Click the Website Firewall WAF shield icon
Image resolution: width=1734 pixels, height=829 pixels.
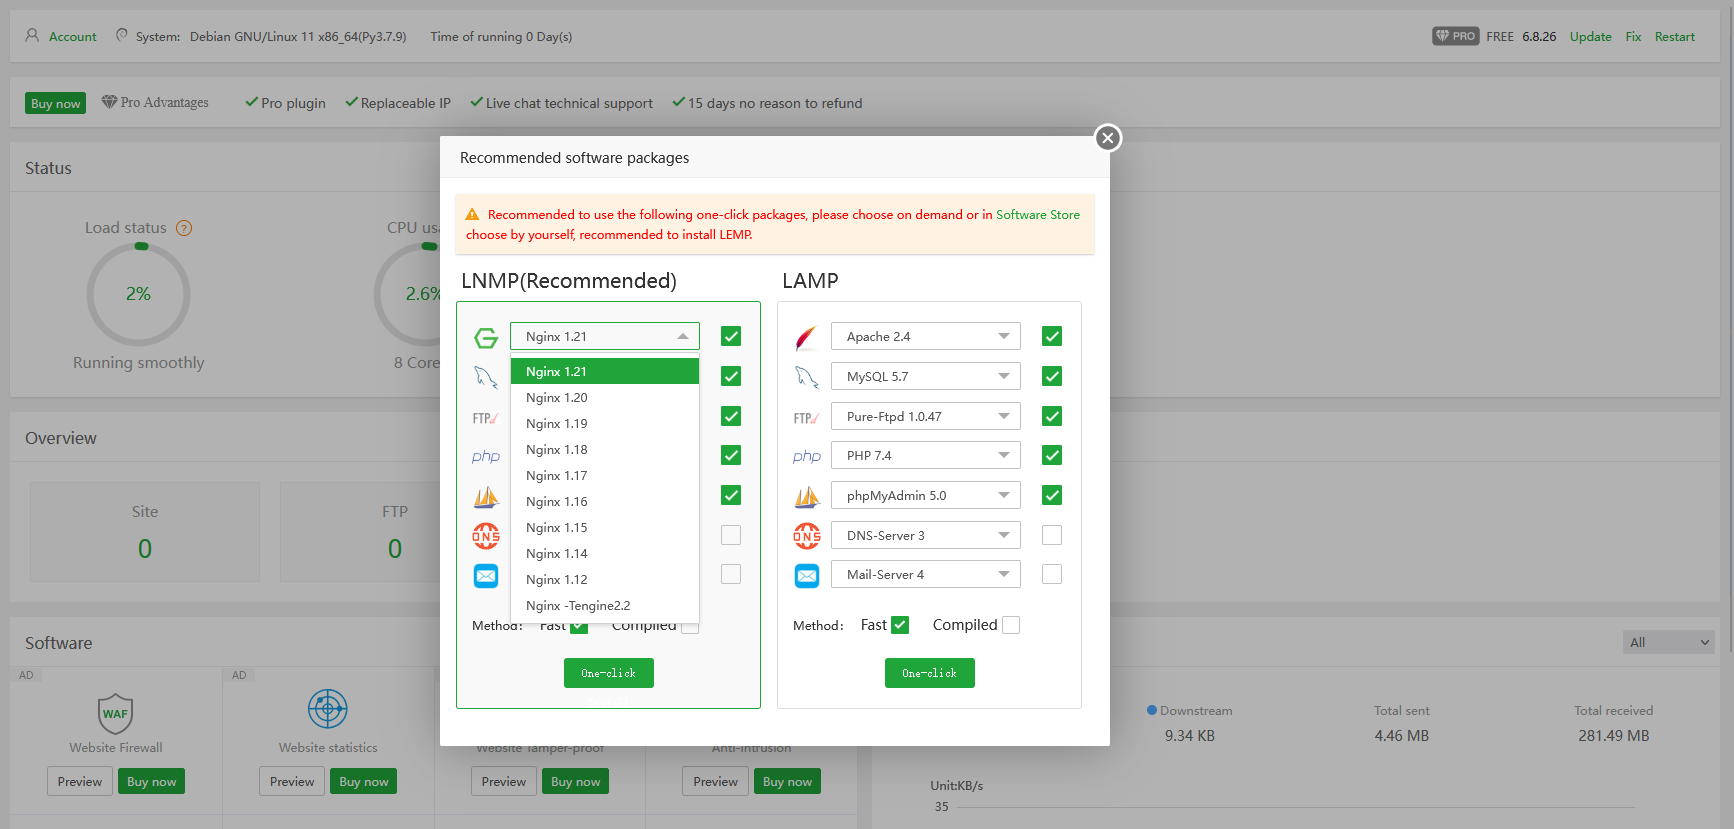coord(116,713)
